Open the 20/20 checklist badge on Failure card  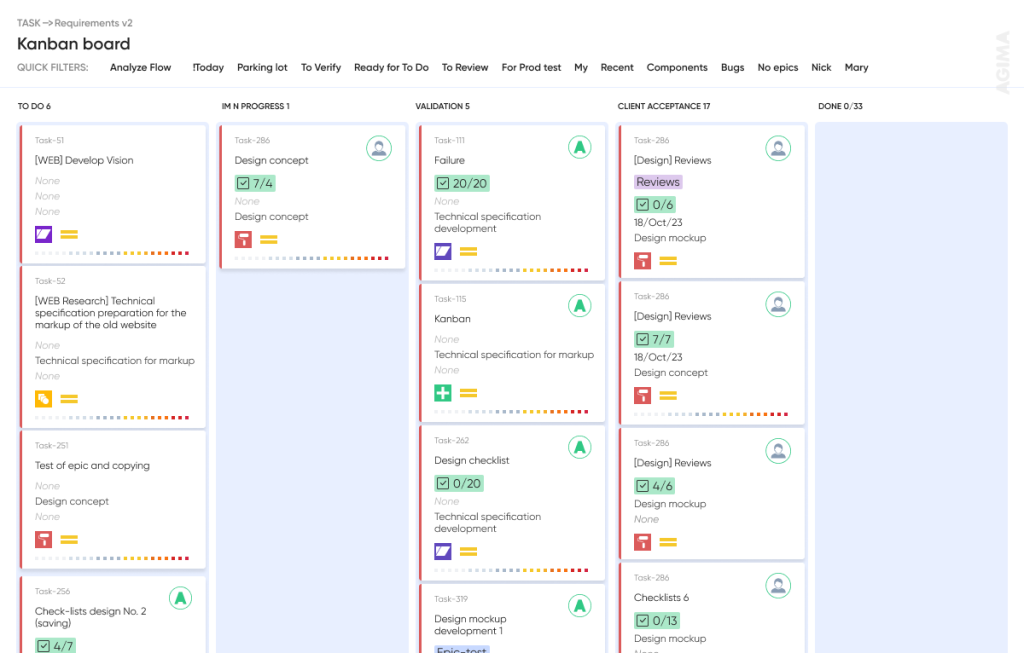pyautogui.click(x=462, y=183)
